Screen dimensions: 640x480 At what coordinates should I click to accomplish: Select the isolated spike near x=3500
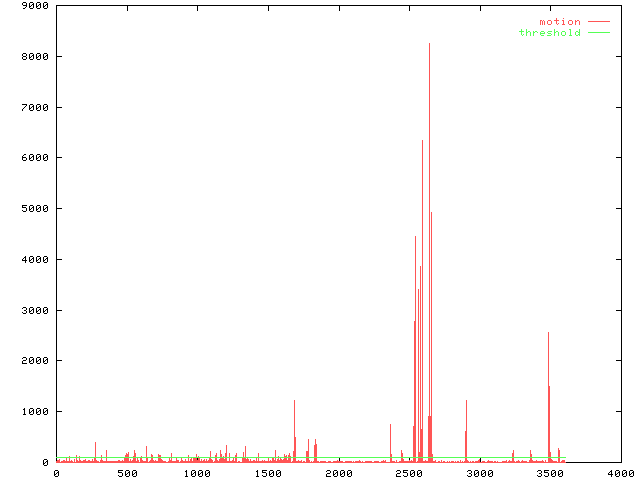click(548, 335)
